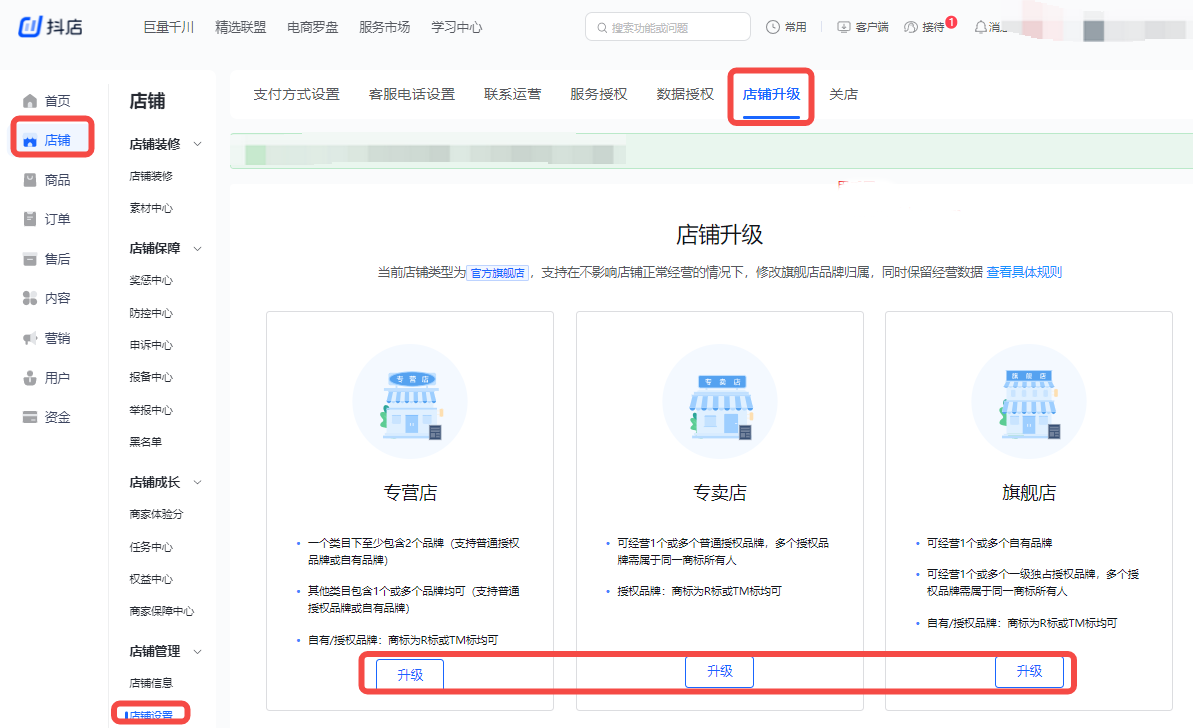Collapse the 店铺成长 section chevron

(197, 482)
